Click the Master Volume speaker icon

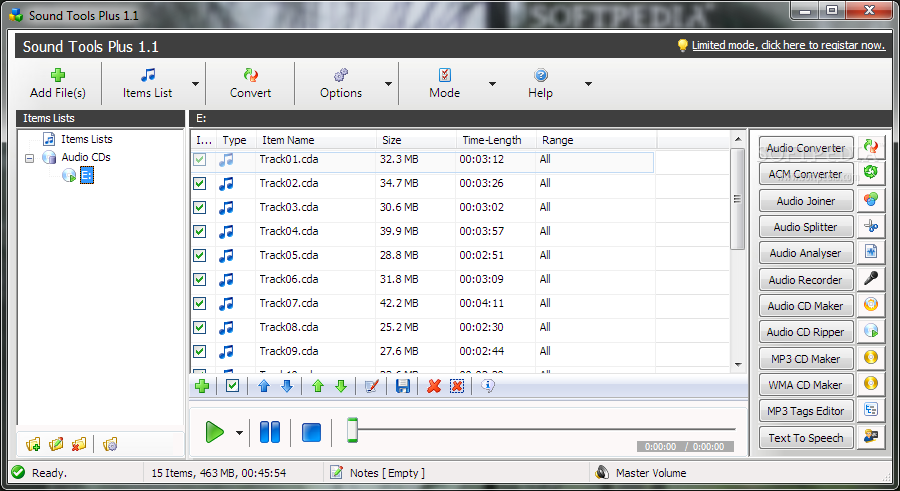click(602, 472)
